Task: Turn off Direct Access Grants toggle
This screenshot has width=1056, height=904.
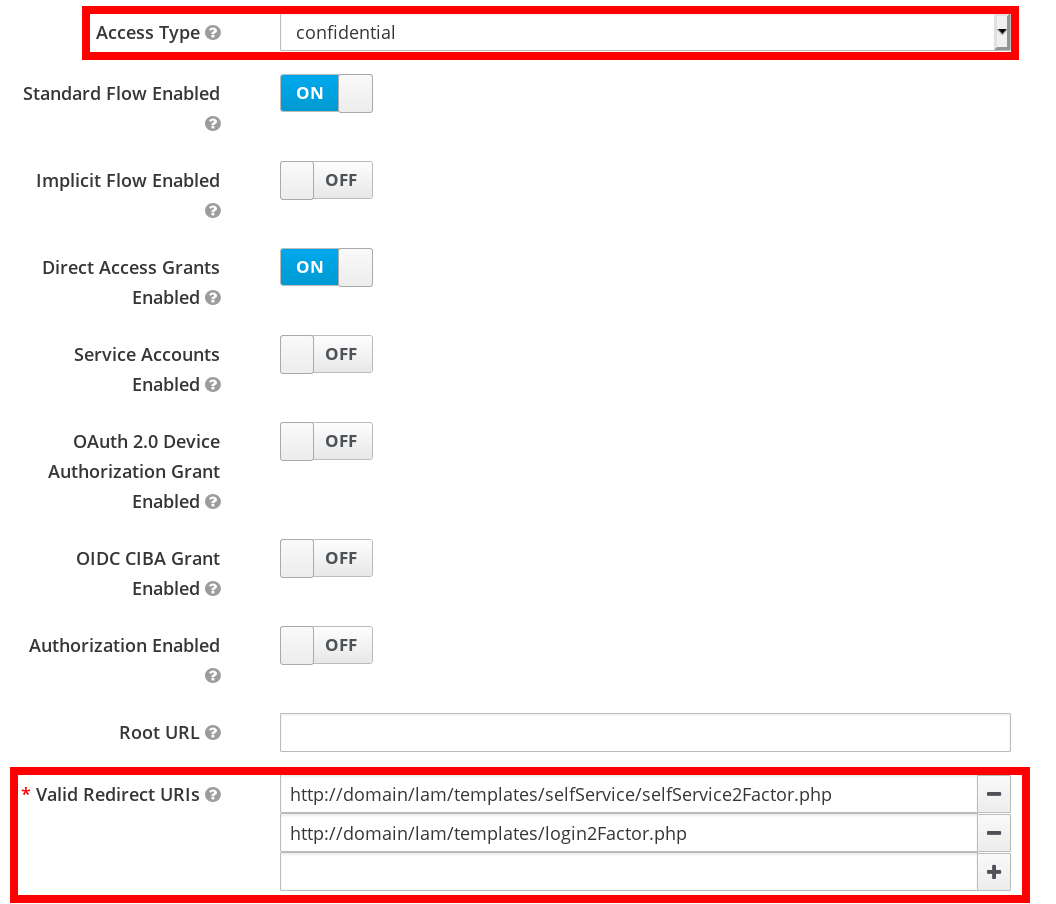Action: coord(326,268)
